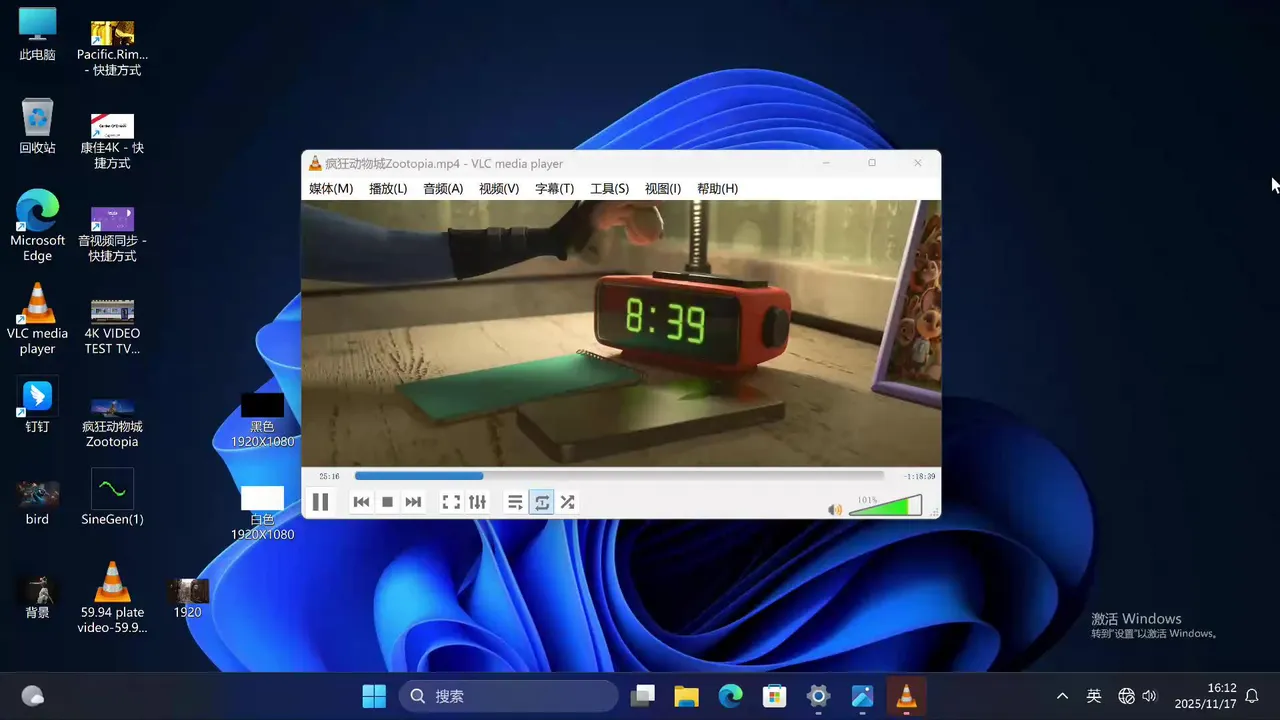Open Settings gear on taskbar
Screen dimensions: 1280x720
(x=818, y=696)
